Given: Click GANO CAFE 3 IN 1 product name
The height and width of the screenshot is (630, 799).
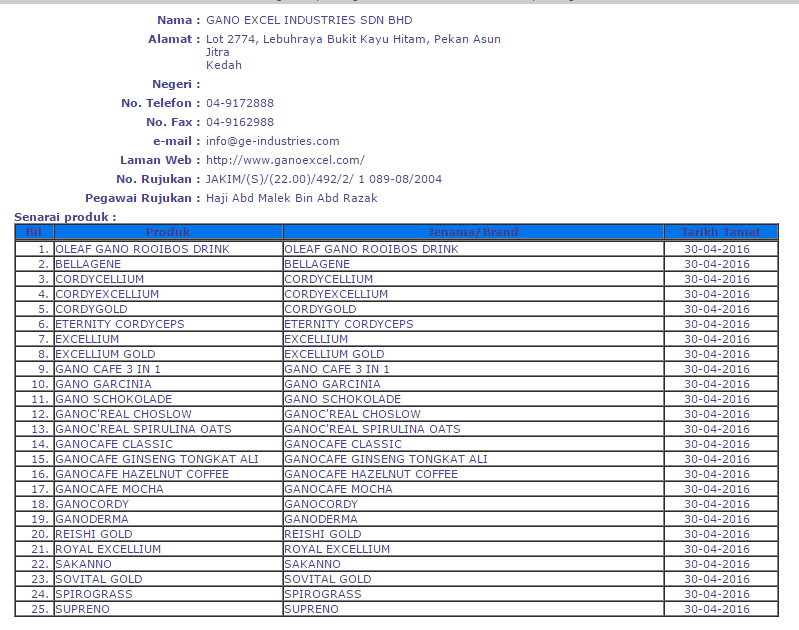Looking at the screenshot, I should point(108,369).
